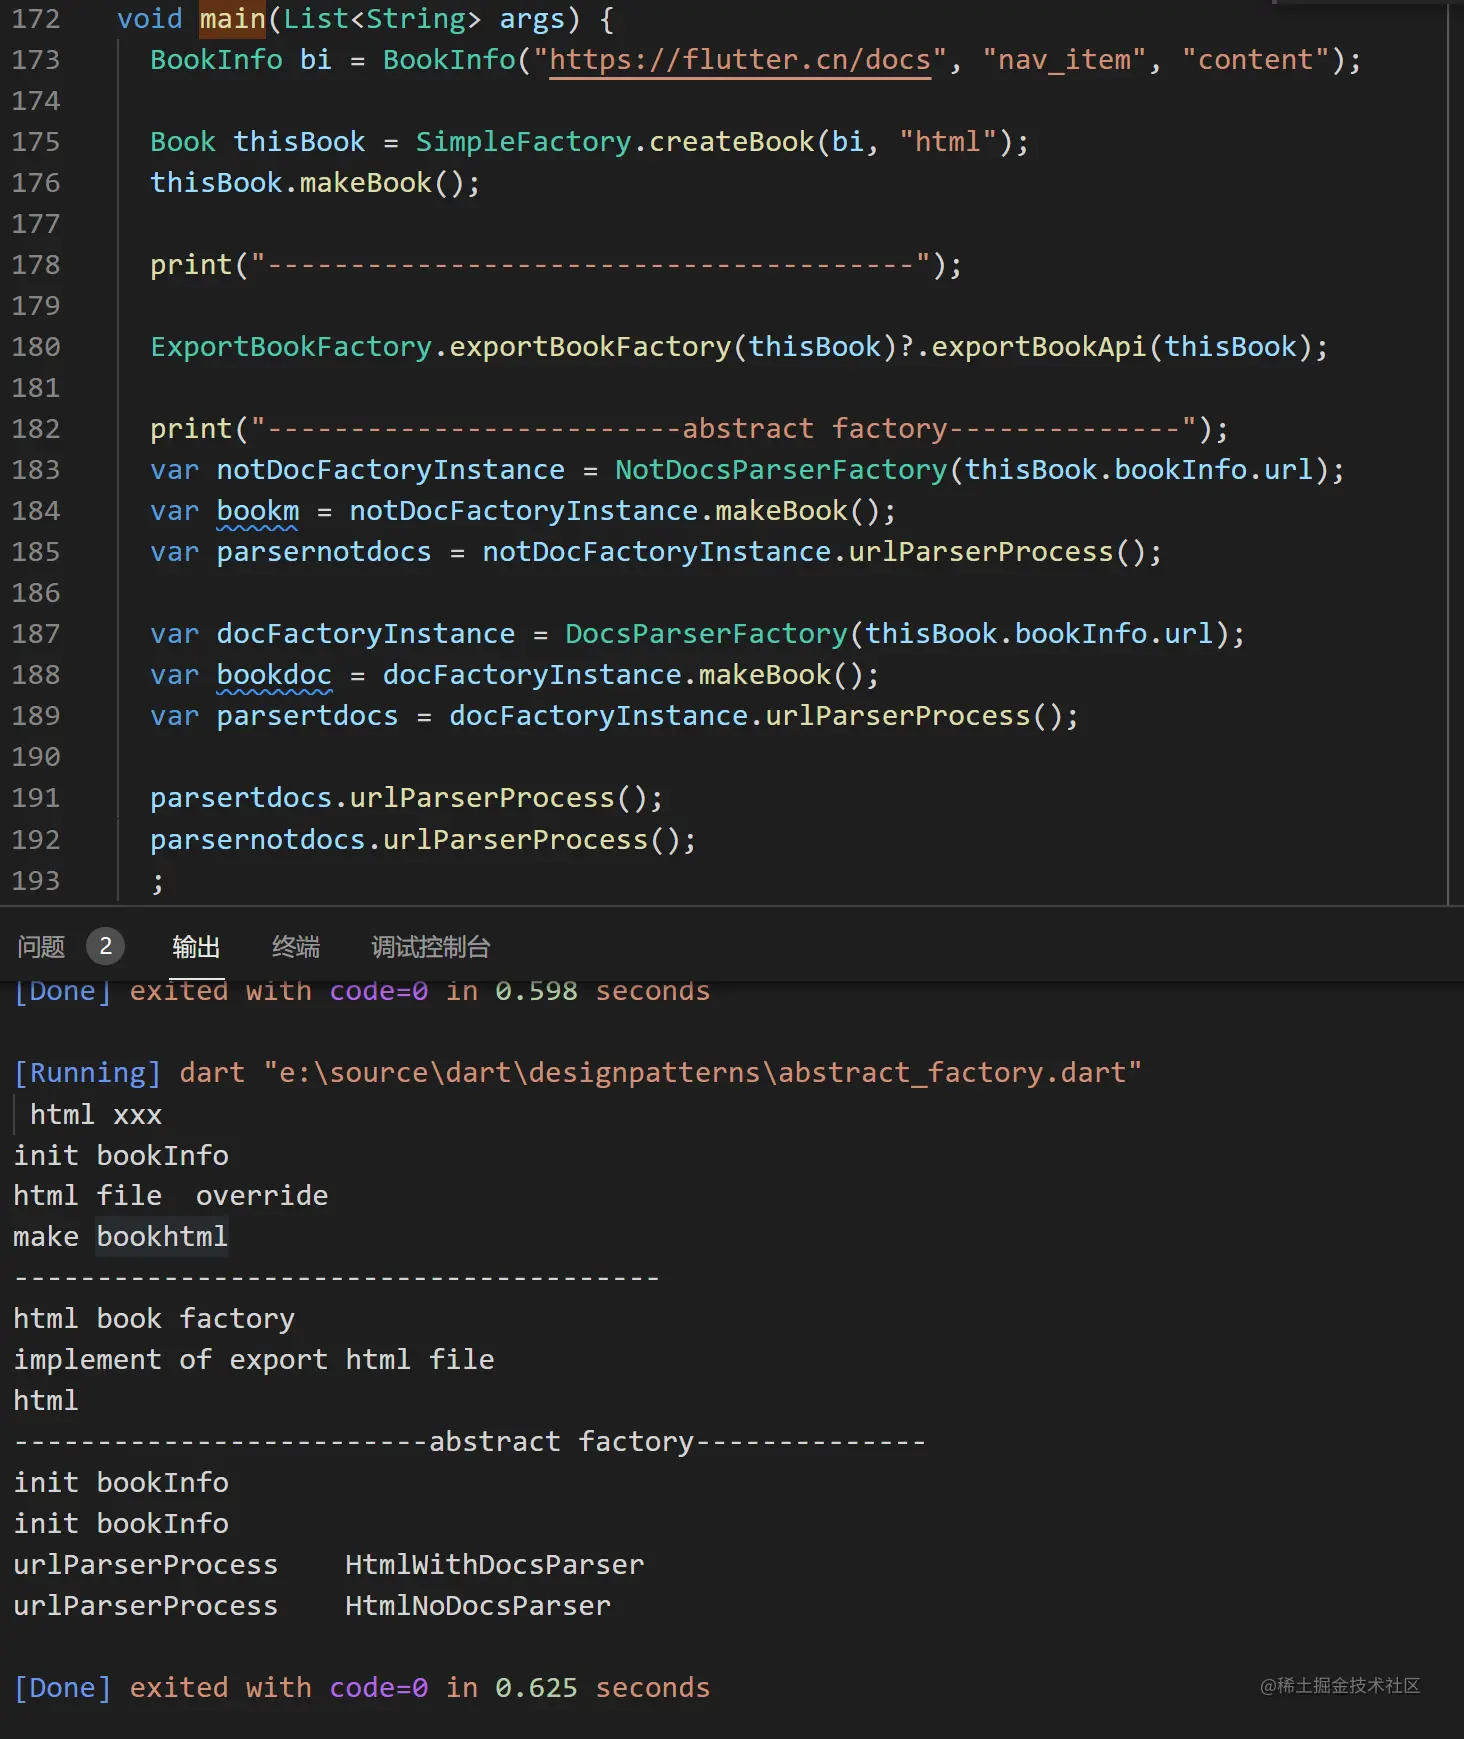Screen dimensions: 1464x1739
Task: Click the abstract factory separator output line
Action: click(x=469, y=1442)
